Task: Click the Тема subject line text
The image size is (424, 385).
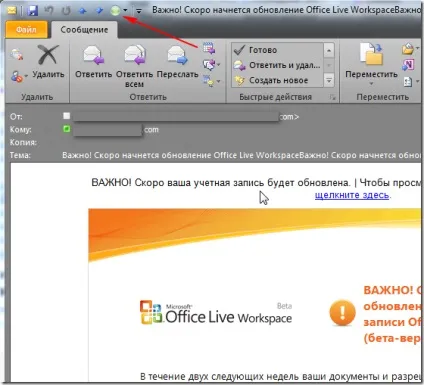Action: 241,155
